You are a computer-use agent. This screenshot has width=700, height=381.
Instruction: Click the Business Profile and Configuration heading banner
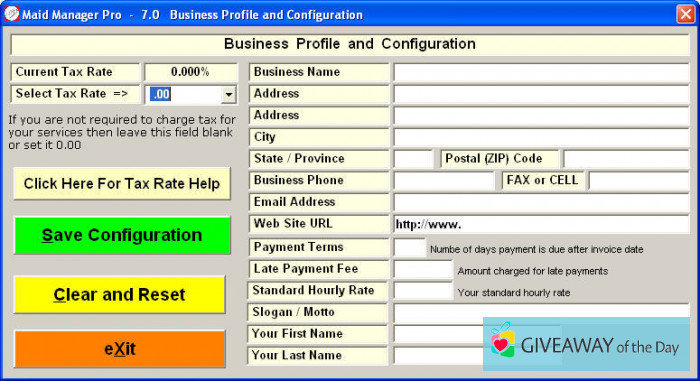pyautogui.click(x=350, y=44)
